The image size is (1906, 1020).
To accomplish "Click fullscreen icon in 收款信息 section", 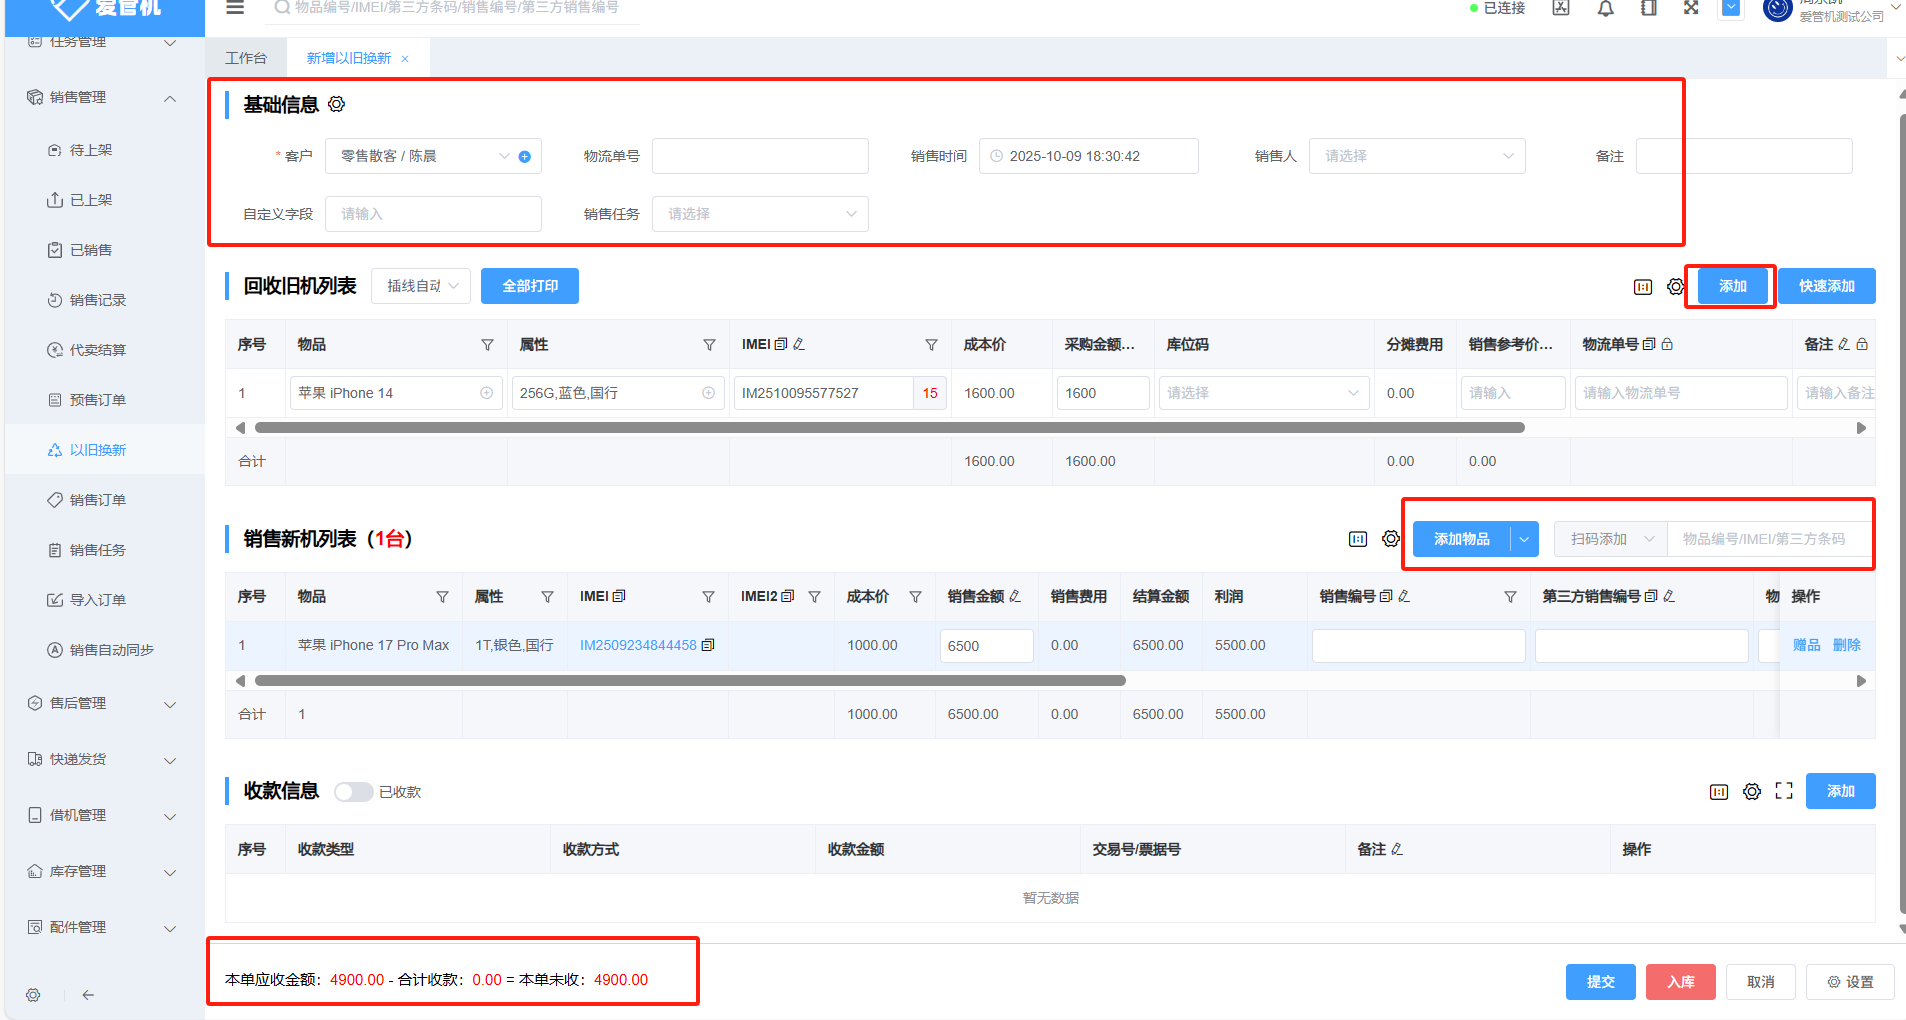I will coord(1784,791).
